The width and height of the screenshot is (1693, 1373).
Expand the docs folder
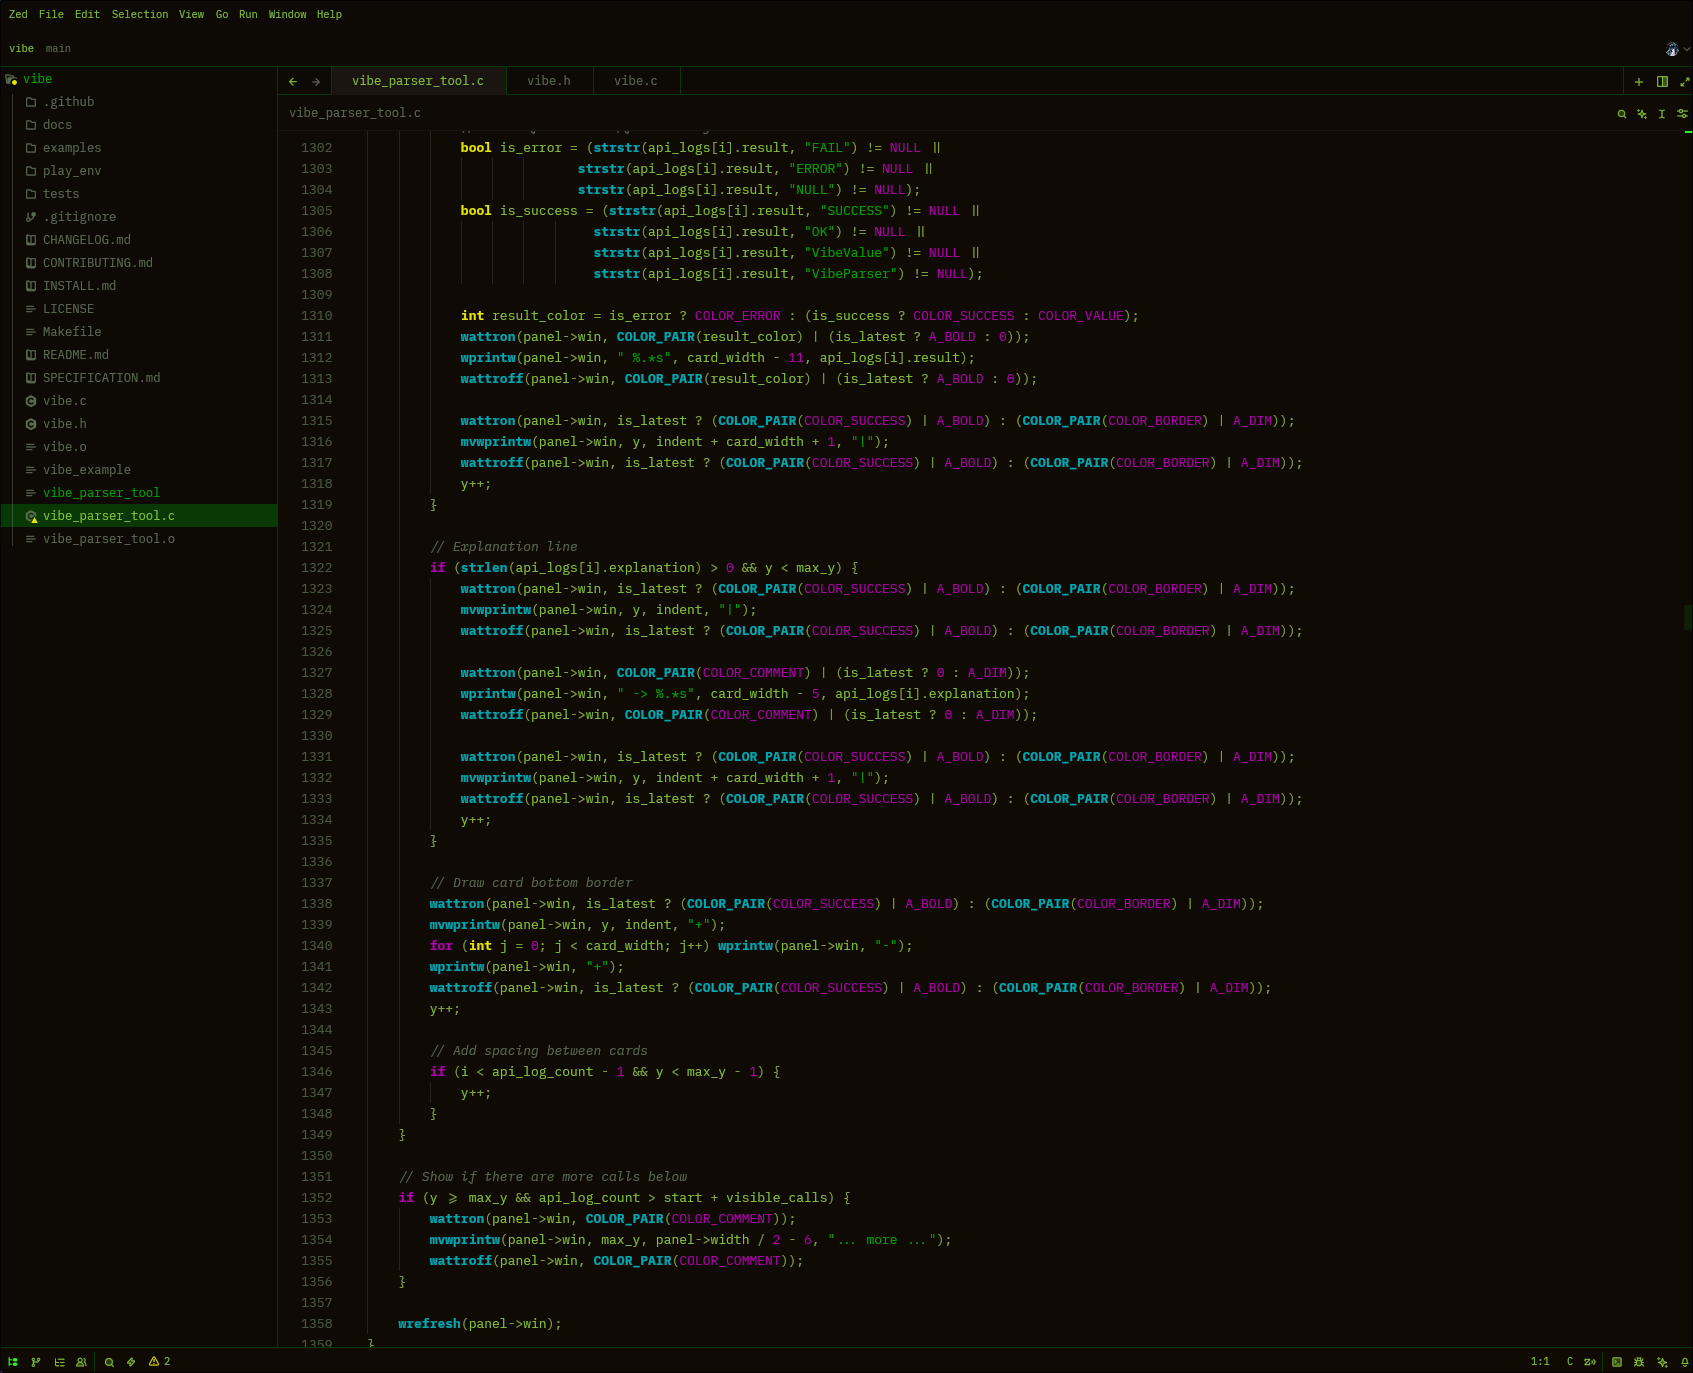coord(139,125)
